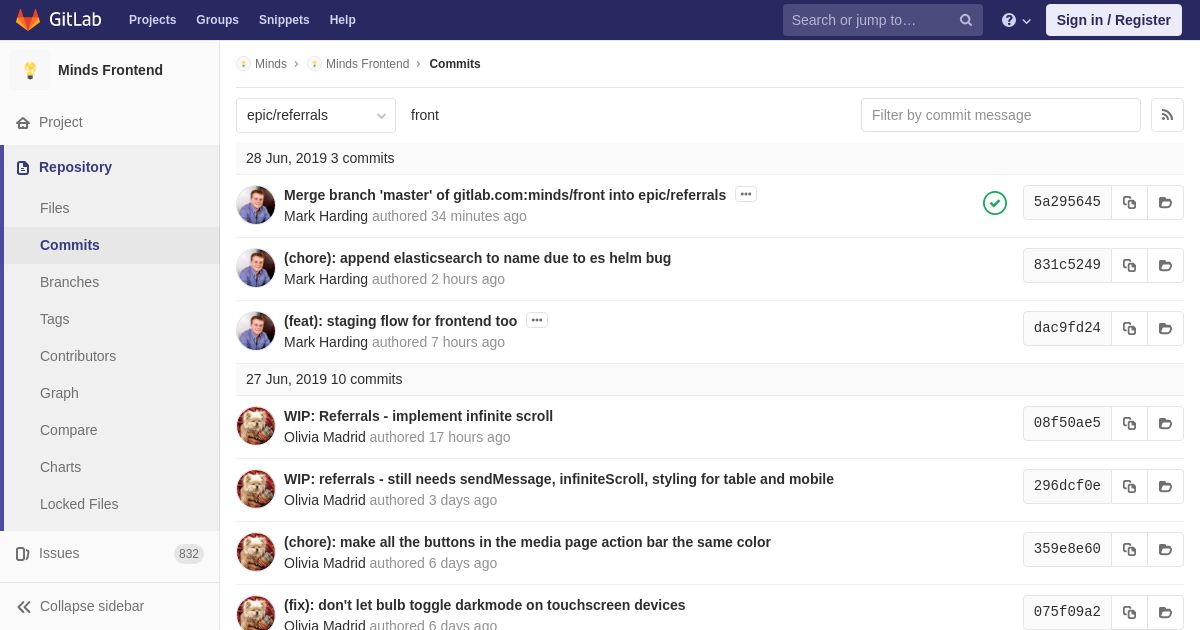Viewport: 1200px width, 630px height.
Task: Browse files at commit 08f50ae5
Action: tap(1165, 423)
